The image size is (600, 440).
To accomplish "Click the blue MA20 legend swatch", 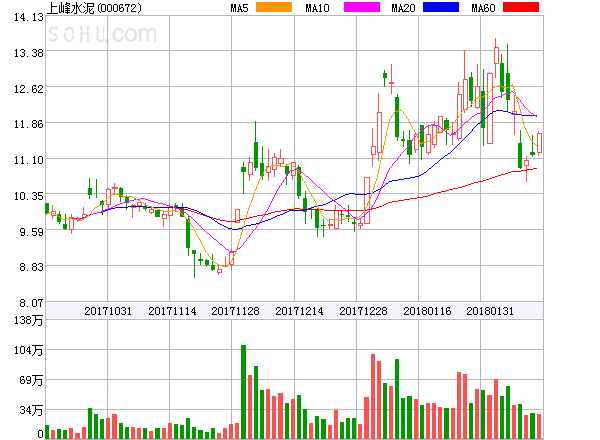I will point(441,7).
